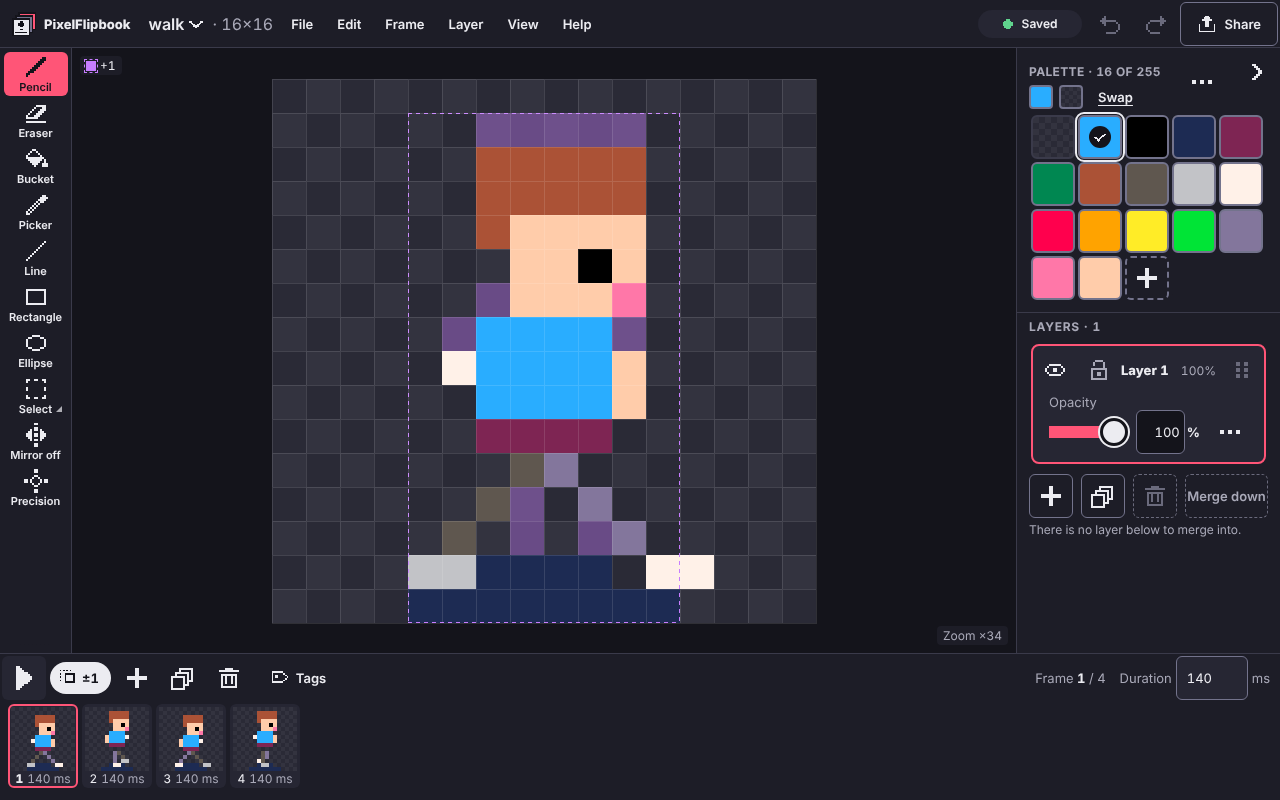Toggle the Layer 1 lock icon

click(x=1098, y=370)
